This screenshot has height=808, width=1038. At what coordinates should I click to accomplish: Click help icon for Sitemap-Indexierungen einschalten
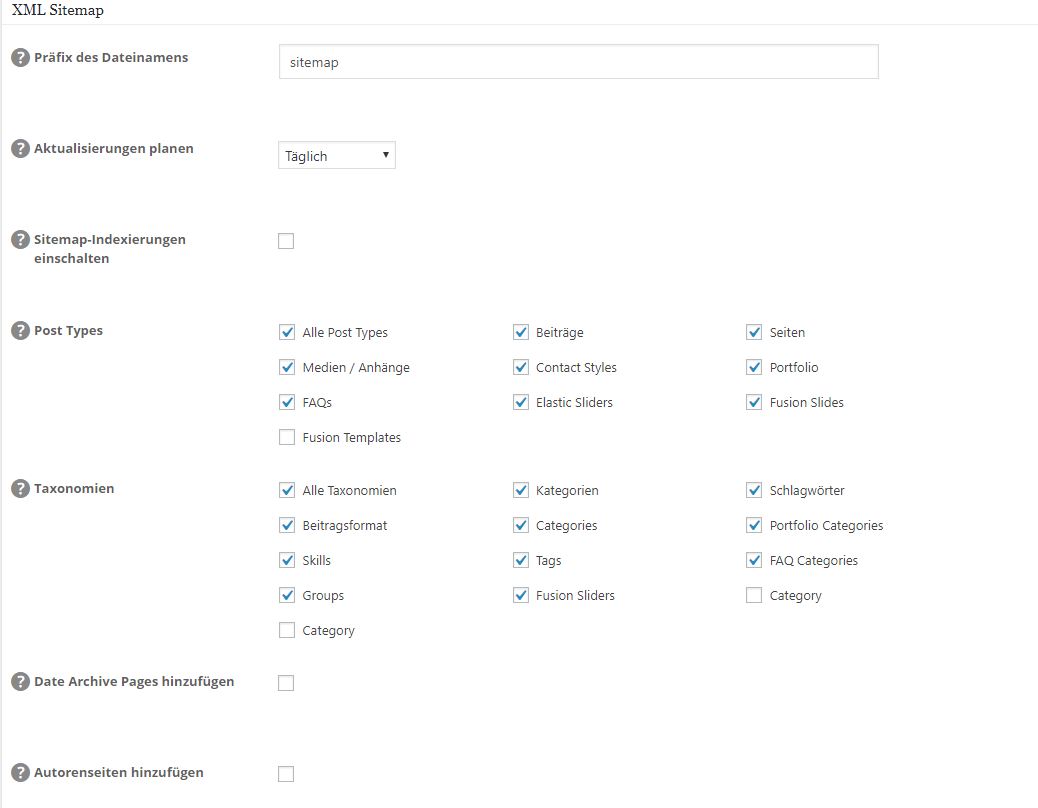(20, 240)
